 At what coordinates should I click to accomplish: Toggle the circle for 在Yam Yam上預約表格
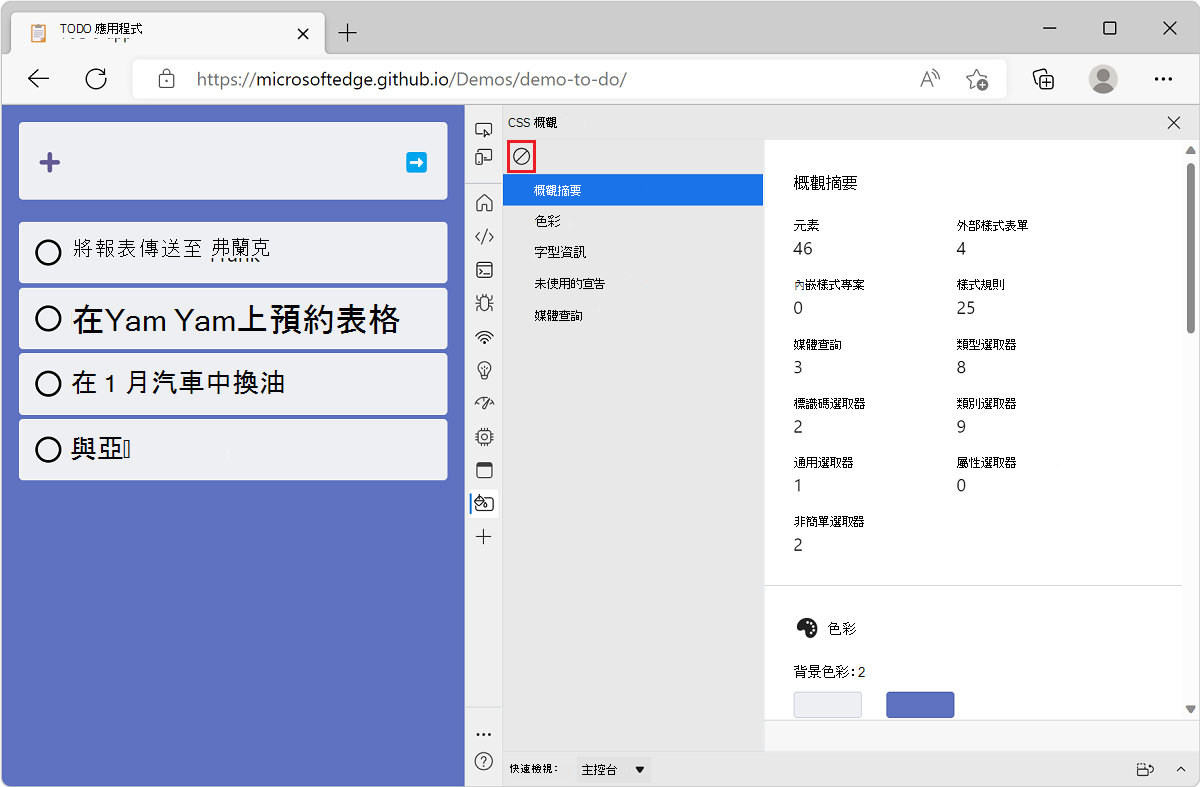point(47,318)
